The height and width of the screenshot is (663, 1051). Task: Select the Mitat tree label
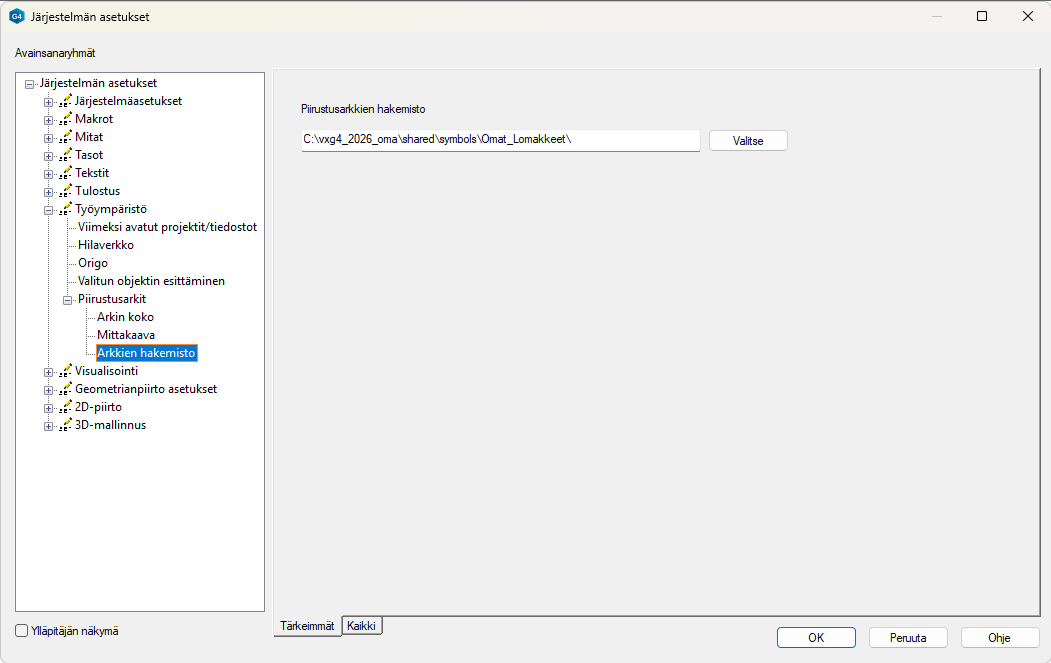(x=89, y=137)
